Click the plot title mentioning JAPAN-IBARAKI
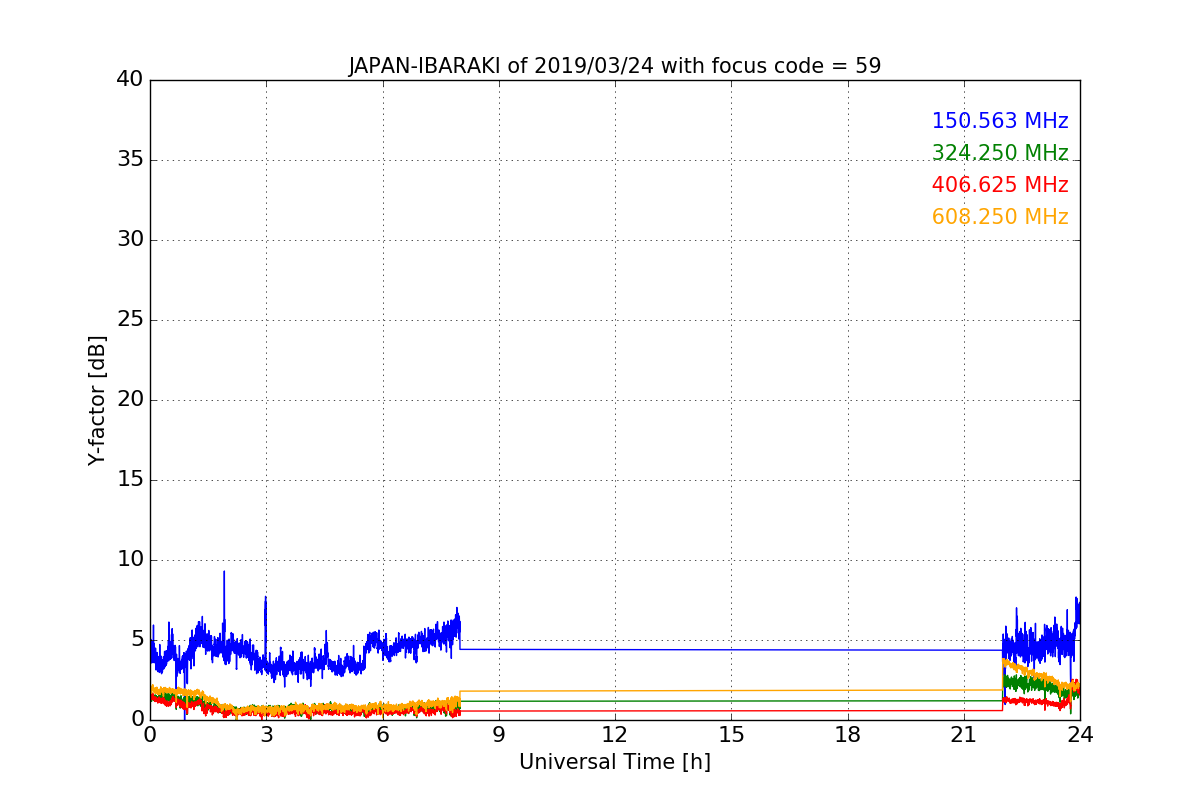The image size is (1200, 800). [614, 67]
